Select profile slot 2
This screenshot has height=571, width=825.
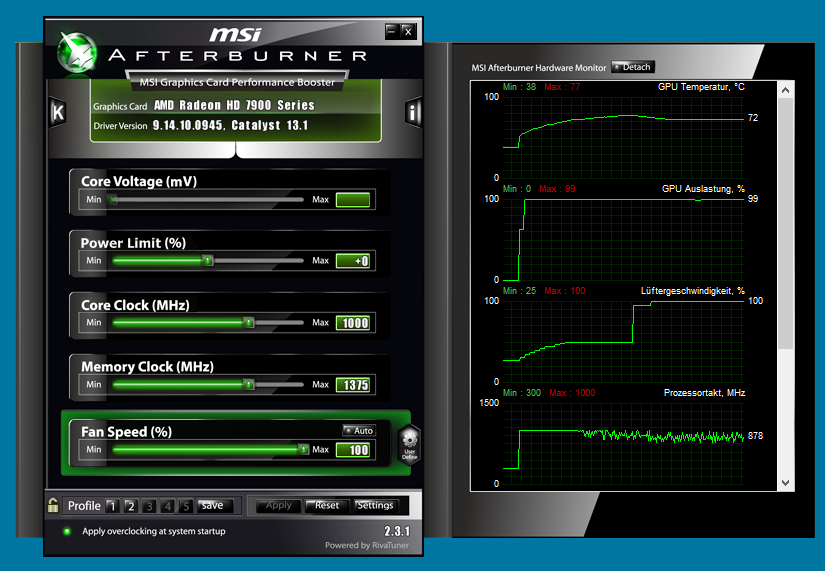[x=130, y=506]
